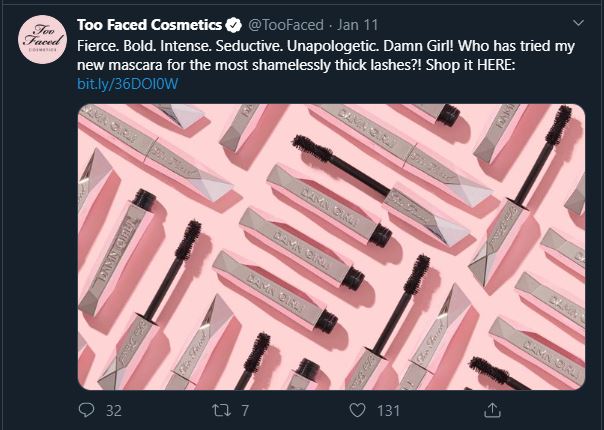This screenshot has height=430, width=604.
Task: Click the reply count 32
Action: coord(113,410)
